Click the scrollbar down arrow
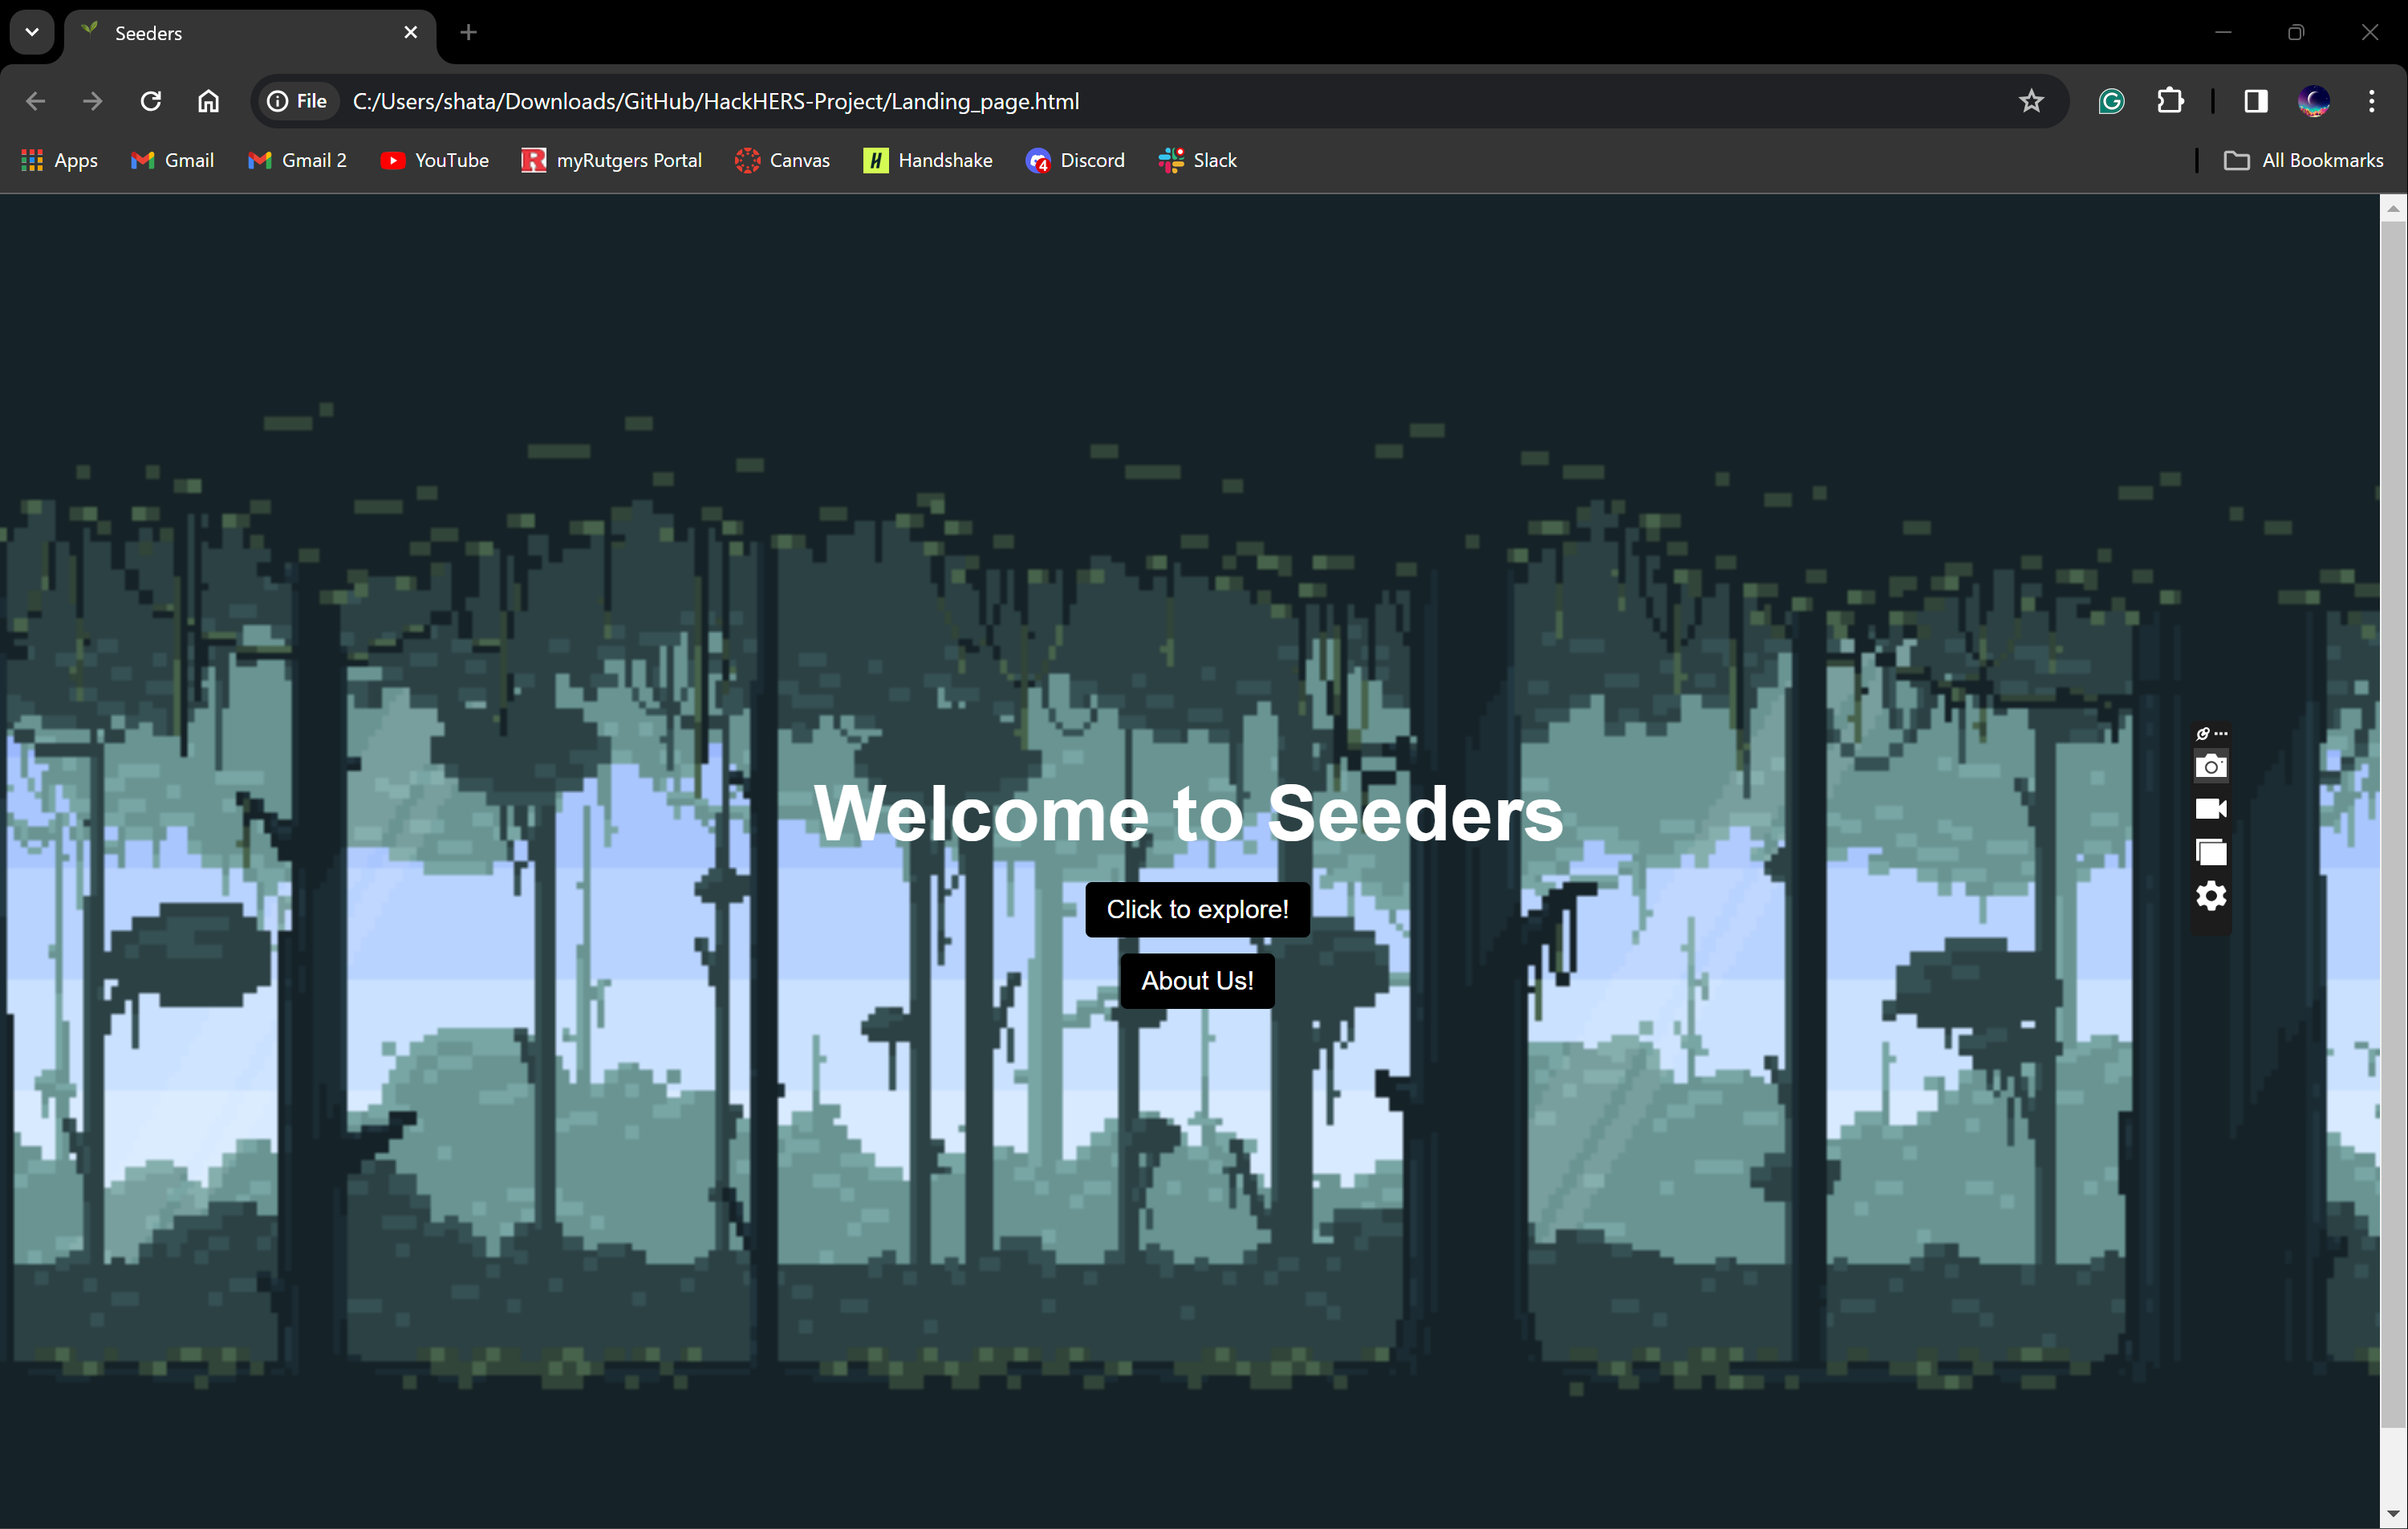Screen dimensions: 2408x1529 click(x=2393, y=1515)
